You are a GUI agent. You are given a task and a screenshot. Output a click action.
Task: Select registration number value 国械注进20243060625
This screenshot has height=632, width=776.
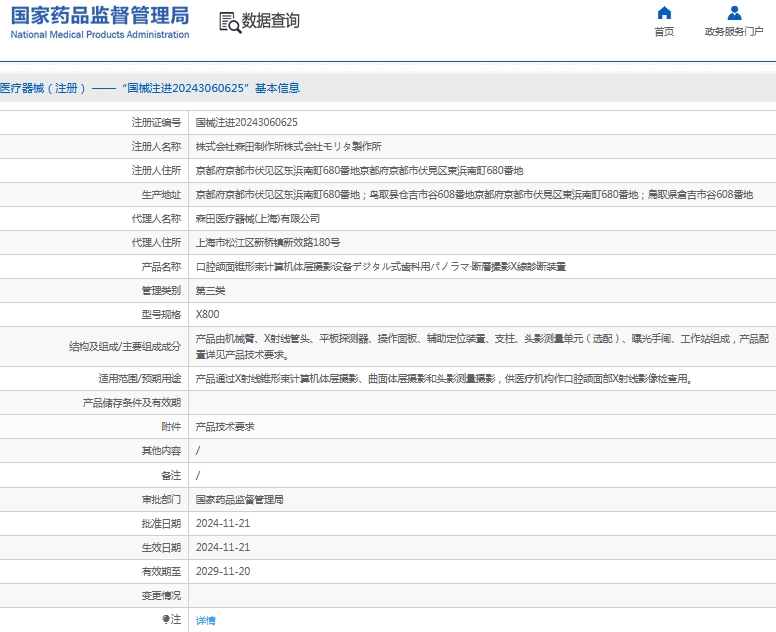[x=246, y=122]
